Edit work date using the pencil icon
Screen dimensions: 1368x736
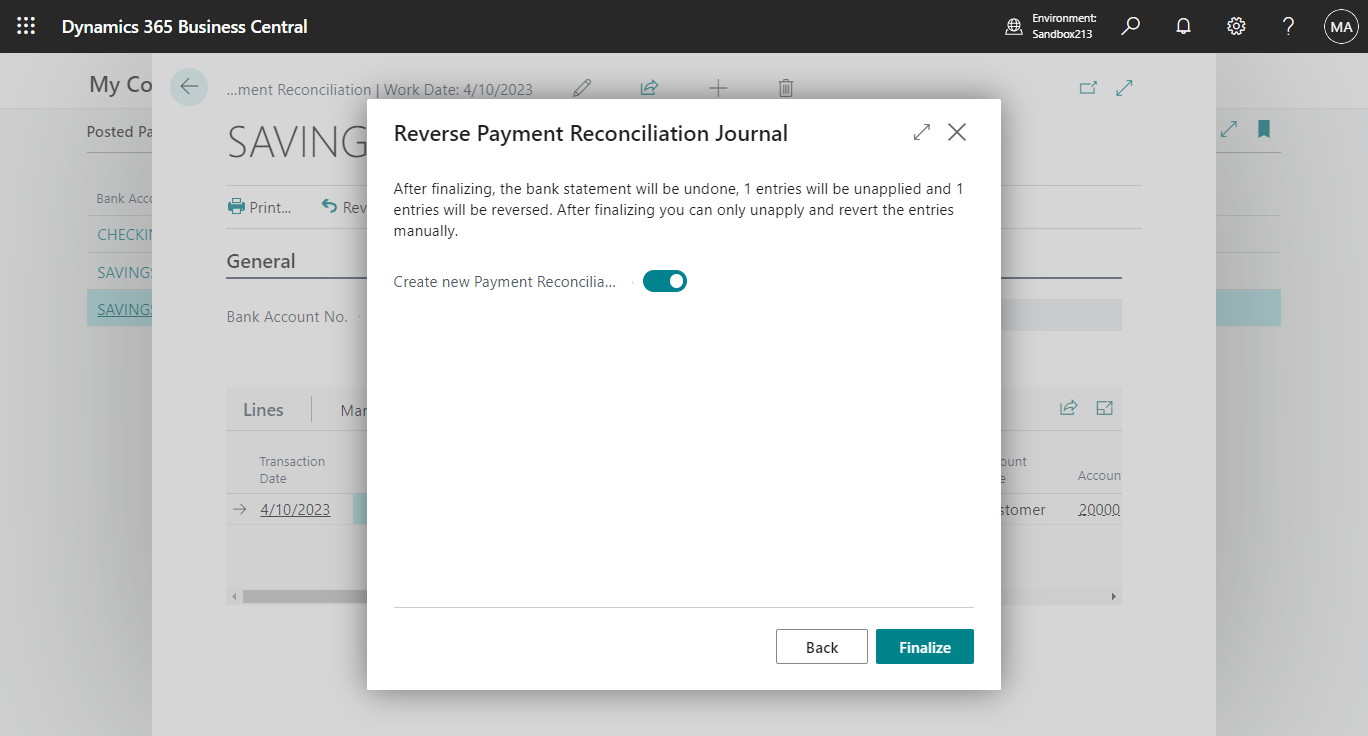pyautogui.click(x=582, y=88)
